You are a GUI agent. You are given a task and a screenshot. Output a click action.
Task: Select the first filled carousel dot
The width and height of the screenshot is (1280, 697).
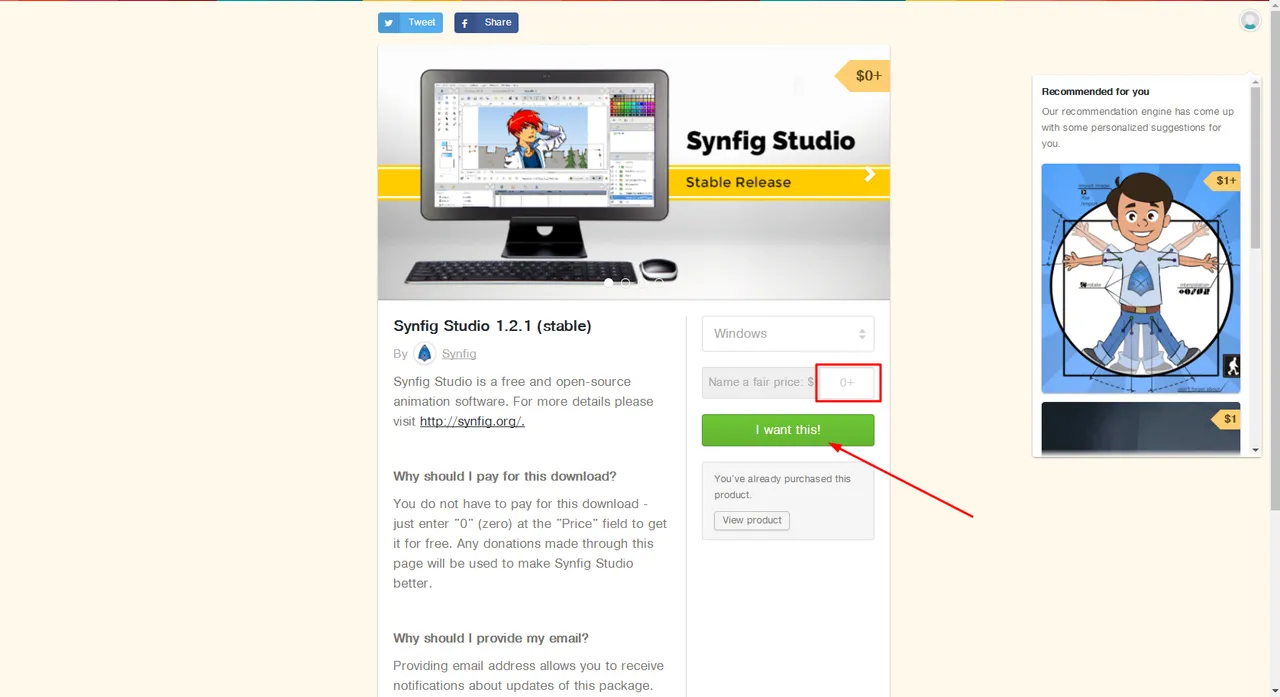pyautogui.click(x=608, y=283)
